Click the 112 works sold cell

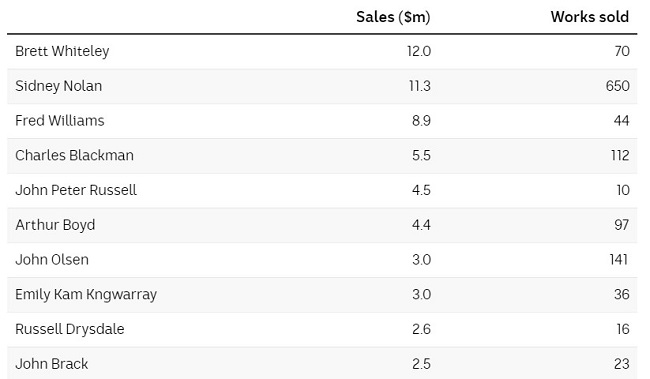point(620,155)
